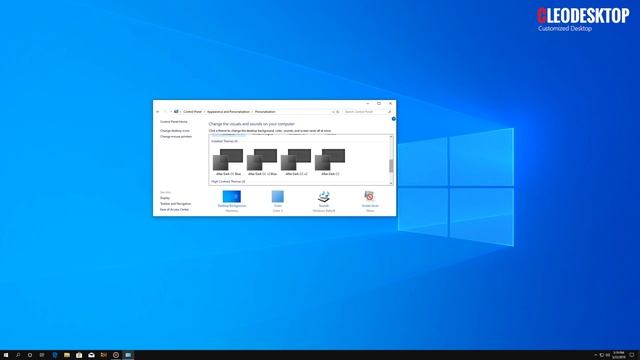Open the Action Center notification icon
The image size is (640, 360).
click(x=632, y=355)
